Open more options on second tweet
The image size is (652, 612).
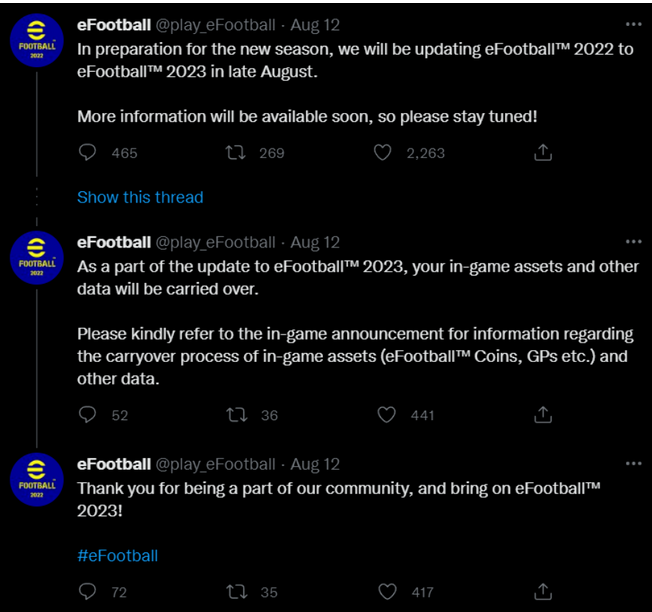click(633, 242)
